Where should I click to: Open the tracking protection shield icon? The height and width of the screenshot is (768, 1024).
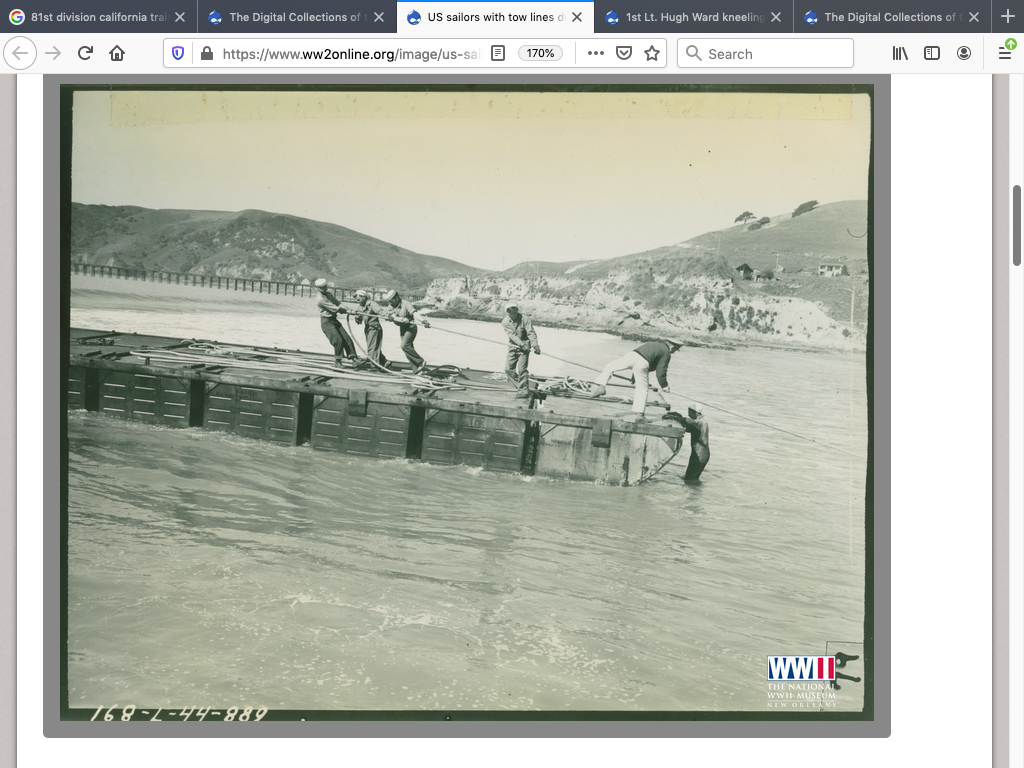178,54
